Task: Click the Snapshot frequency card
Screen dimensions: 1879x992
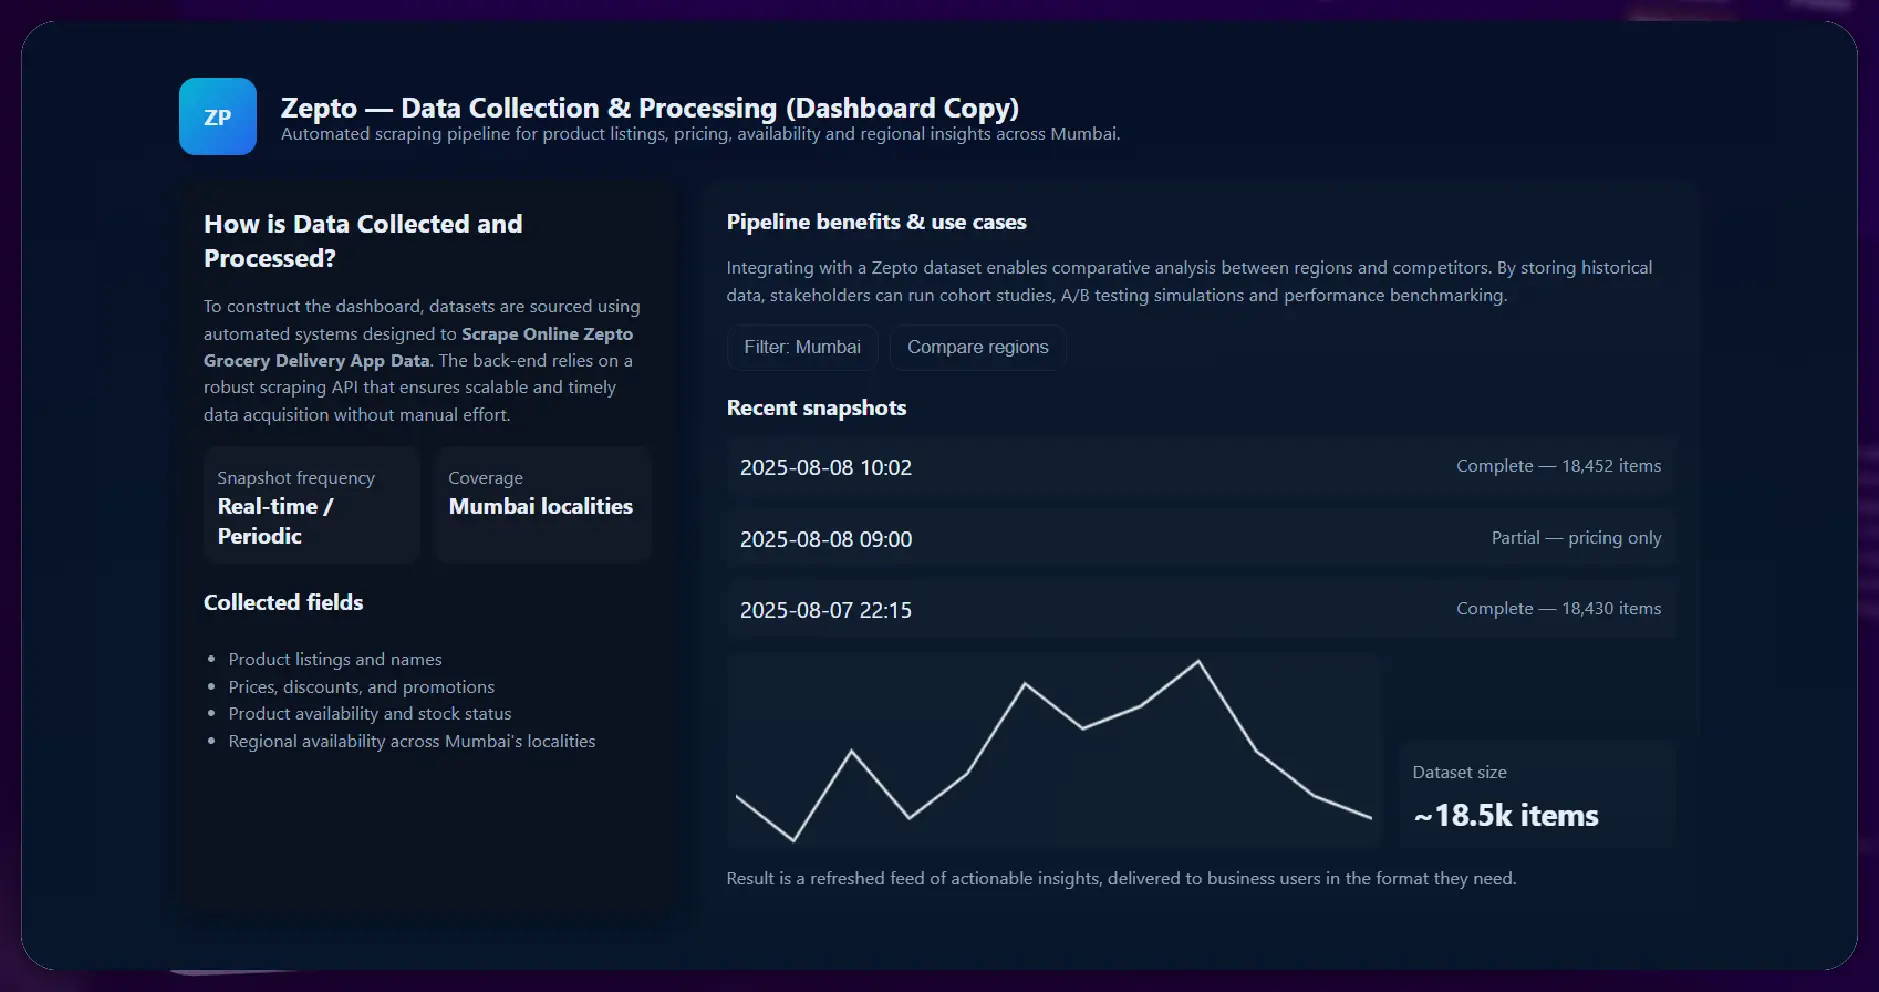Action: (x=311, y=506)
